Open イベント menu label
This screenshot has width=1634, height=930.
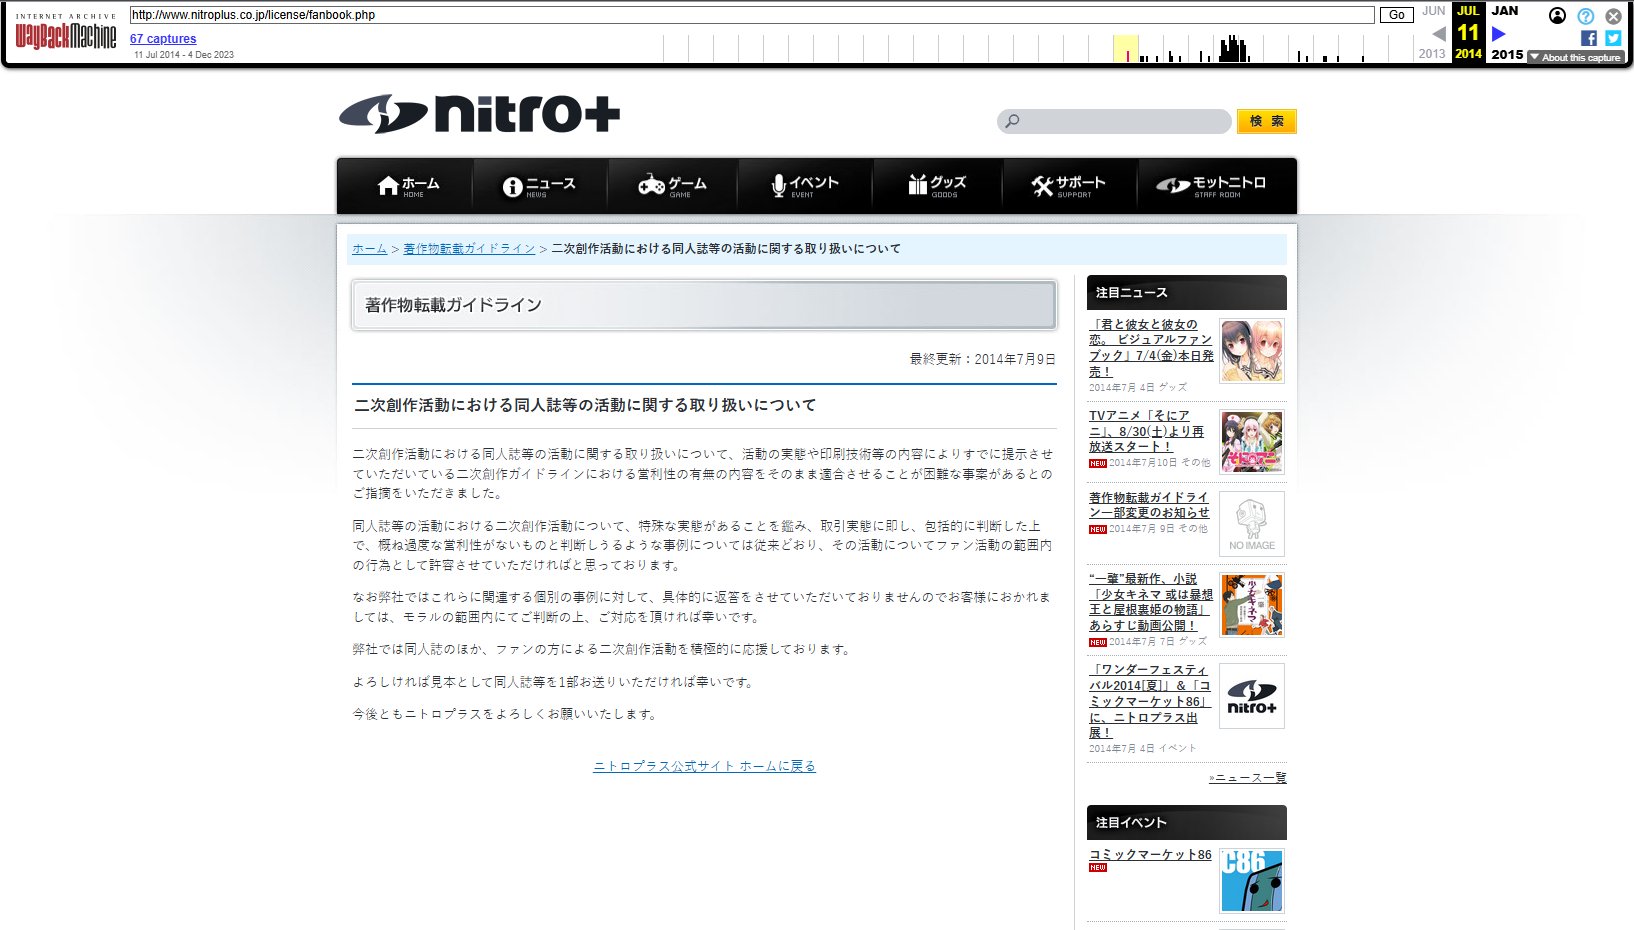coord(814,182)
